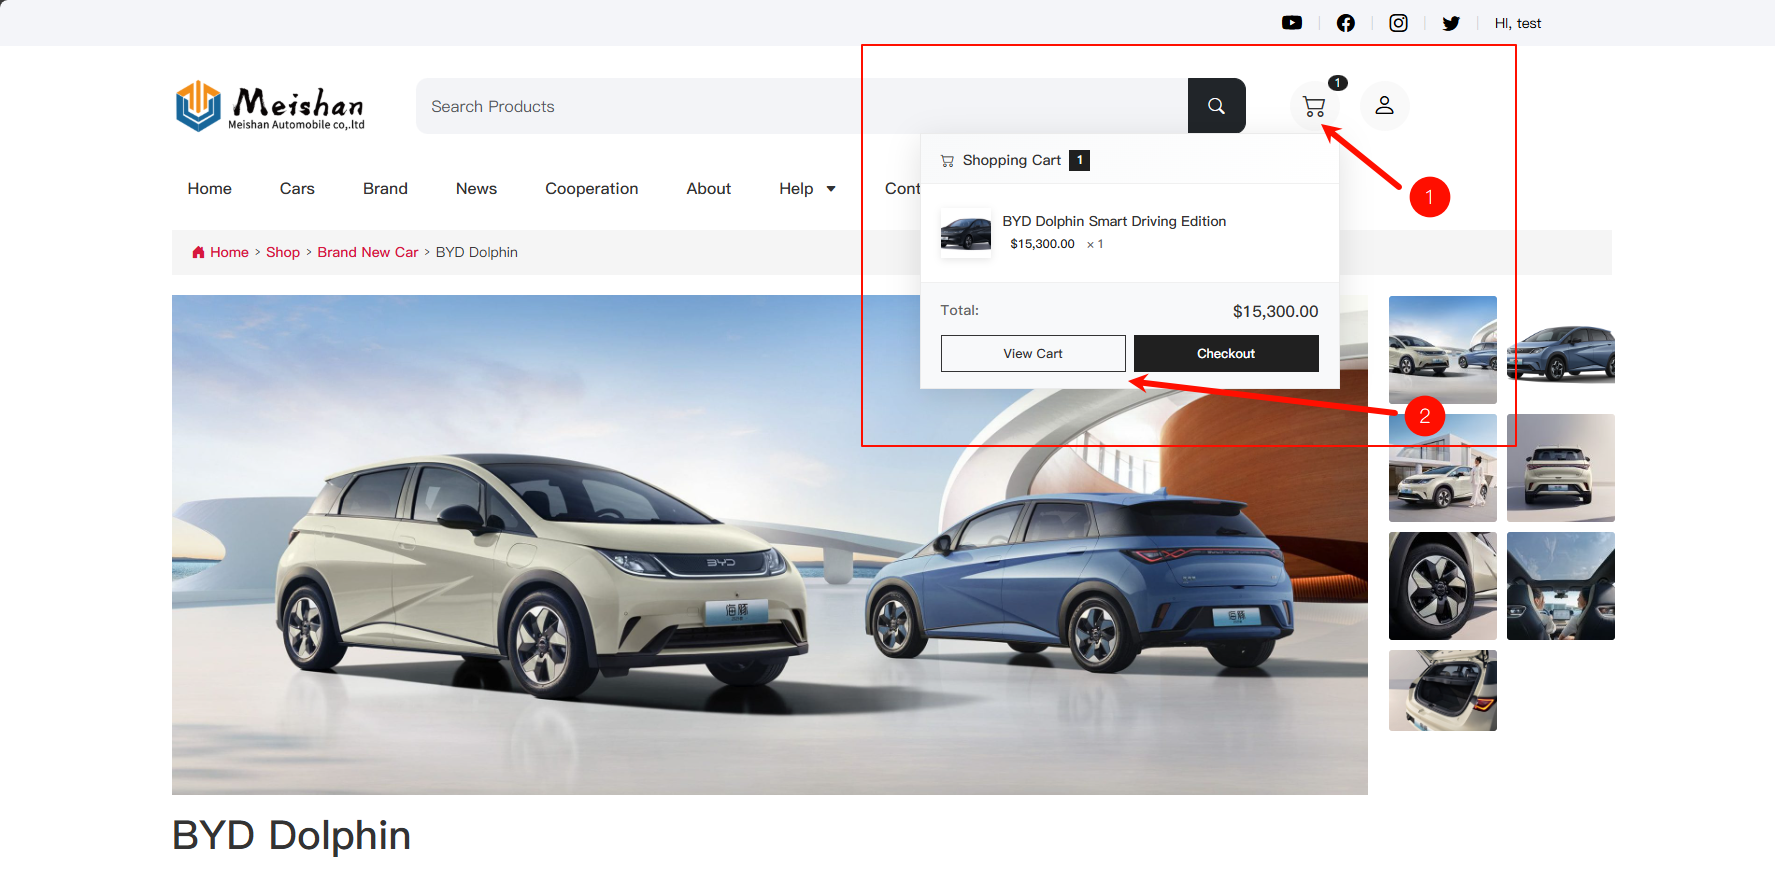Select the wheel close-up thumbnail

tap(1443, 586)
